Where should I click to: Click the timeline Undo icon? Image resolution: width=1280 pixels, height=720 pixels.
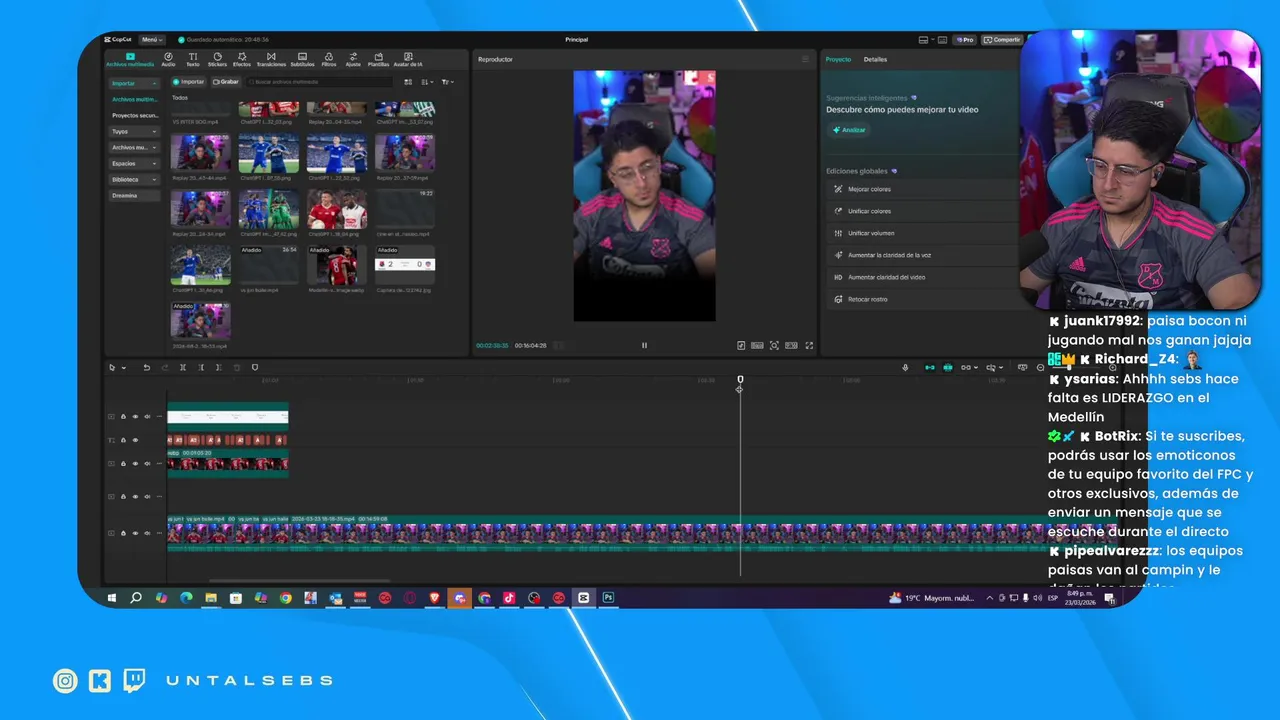pos(146,367)
